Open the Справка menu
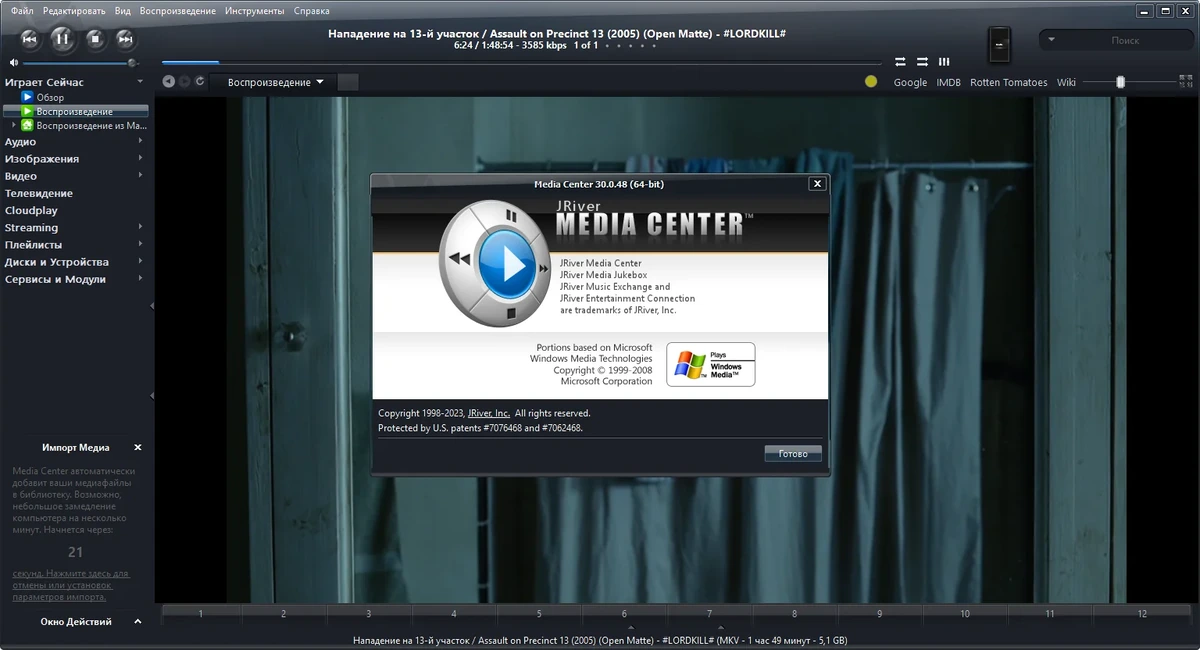 pos(312,11)
